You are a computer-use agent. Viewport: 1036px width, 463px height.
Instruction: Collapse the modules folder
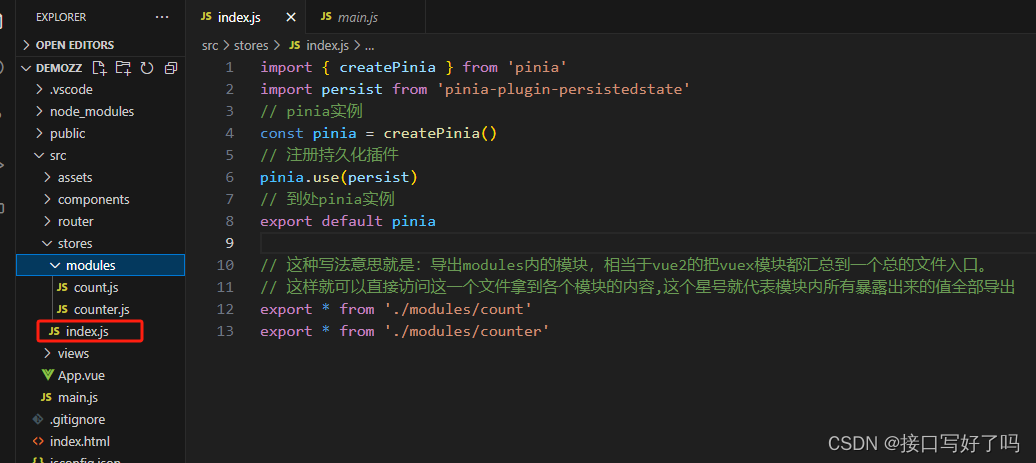tap(90, 265)
